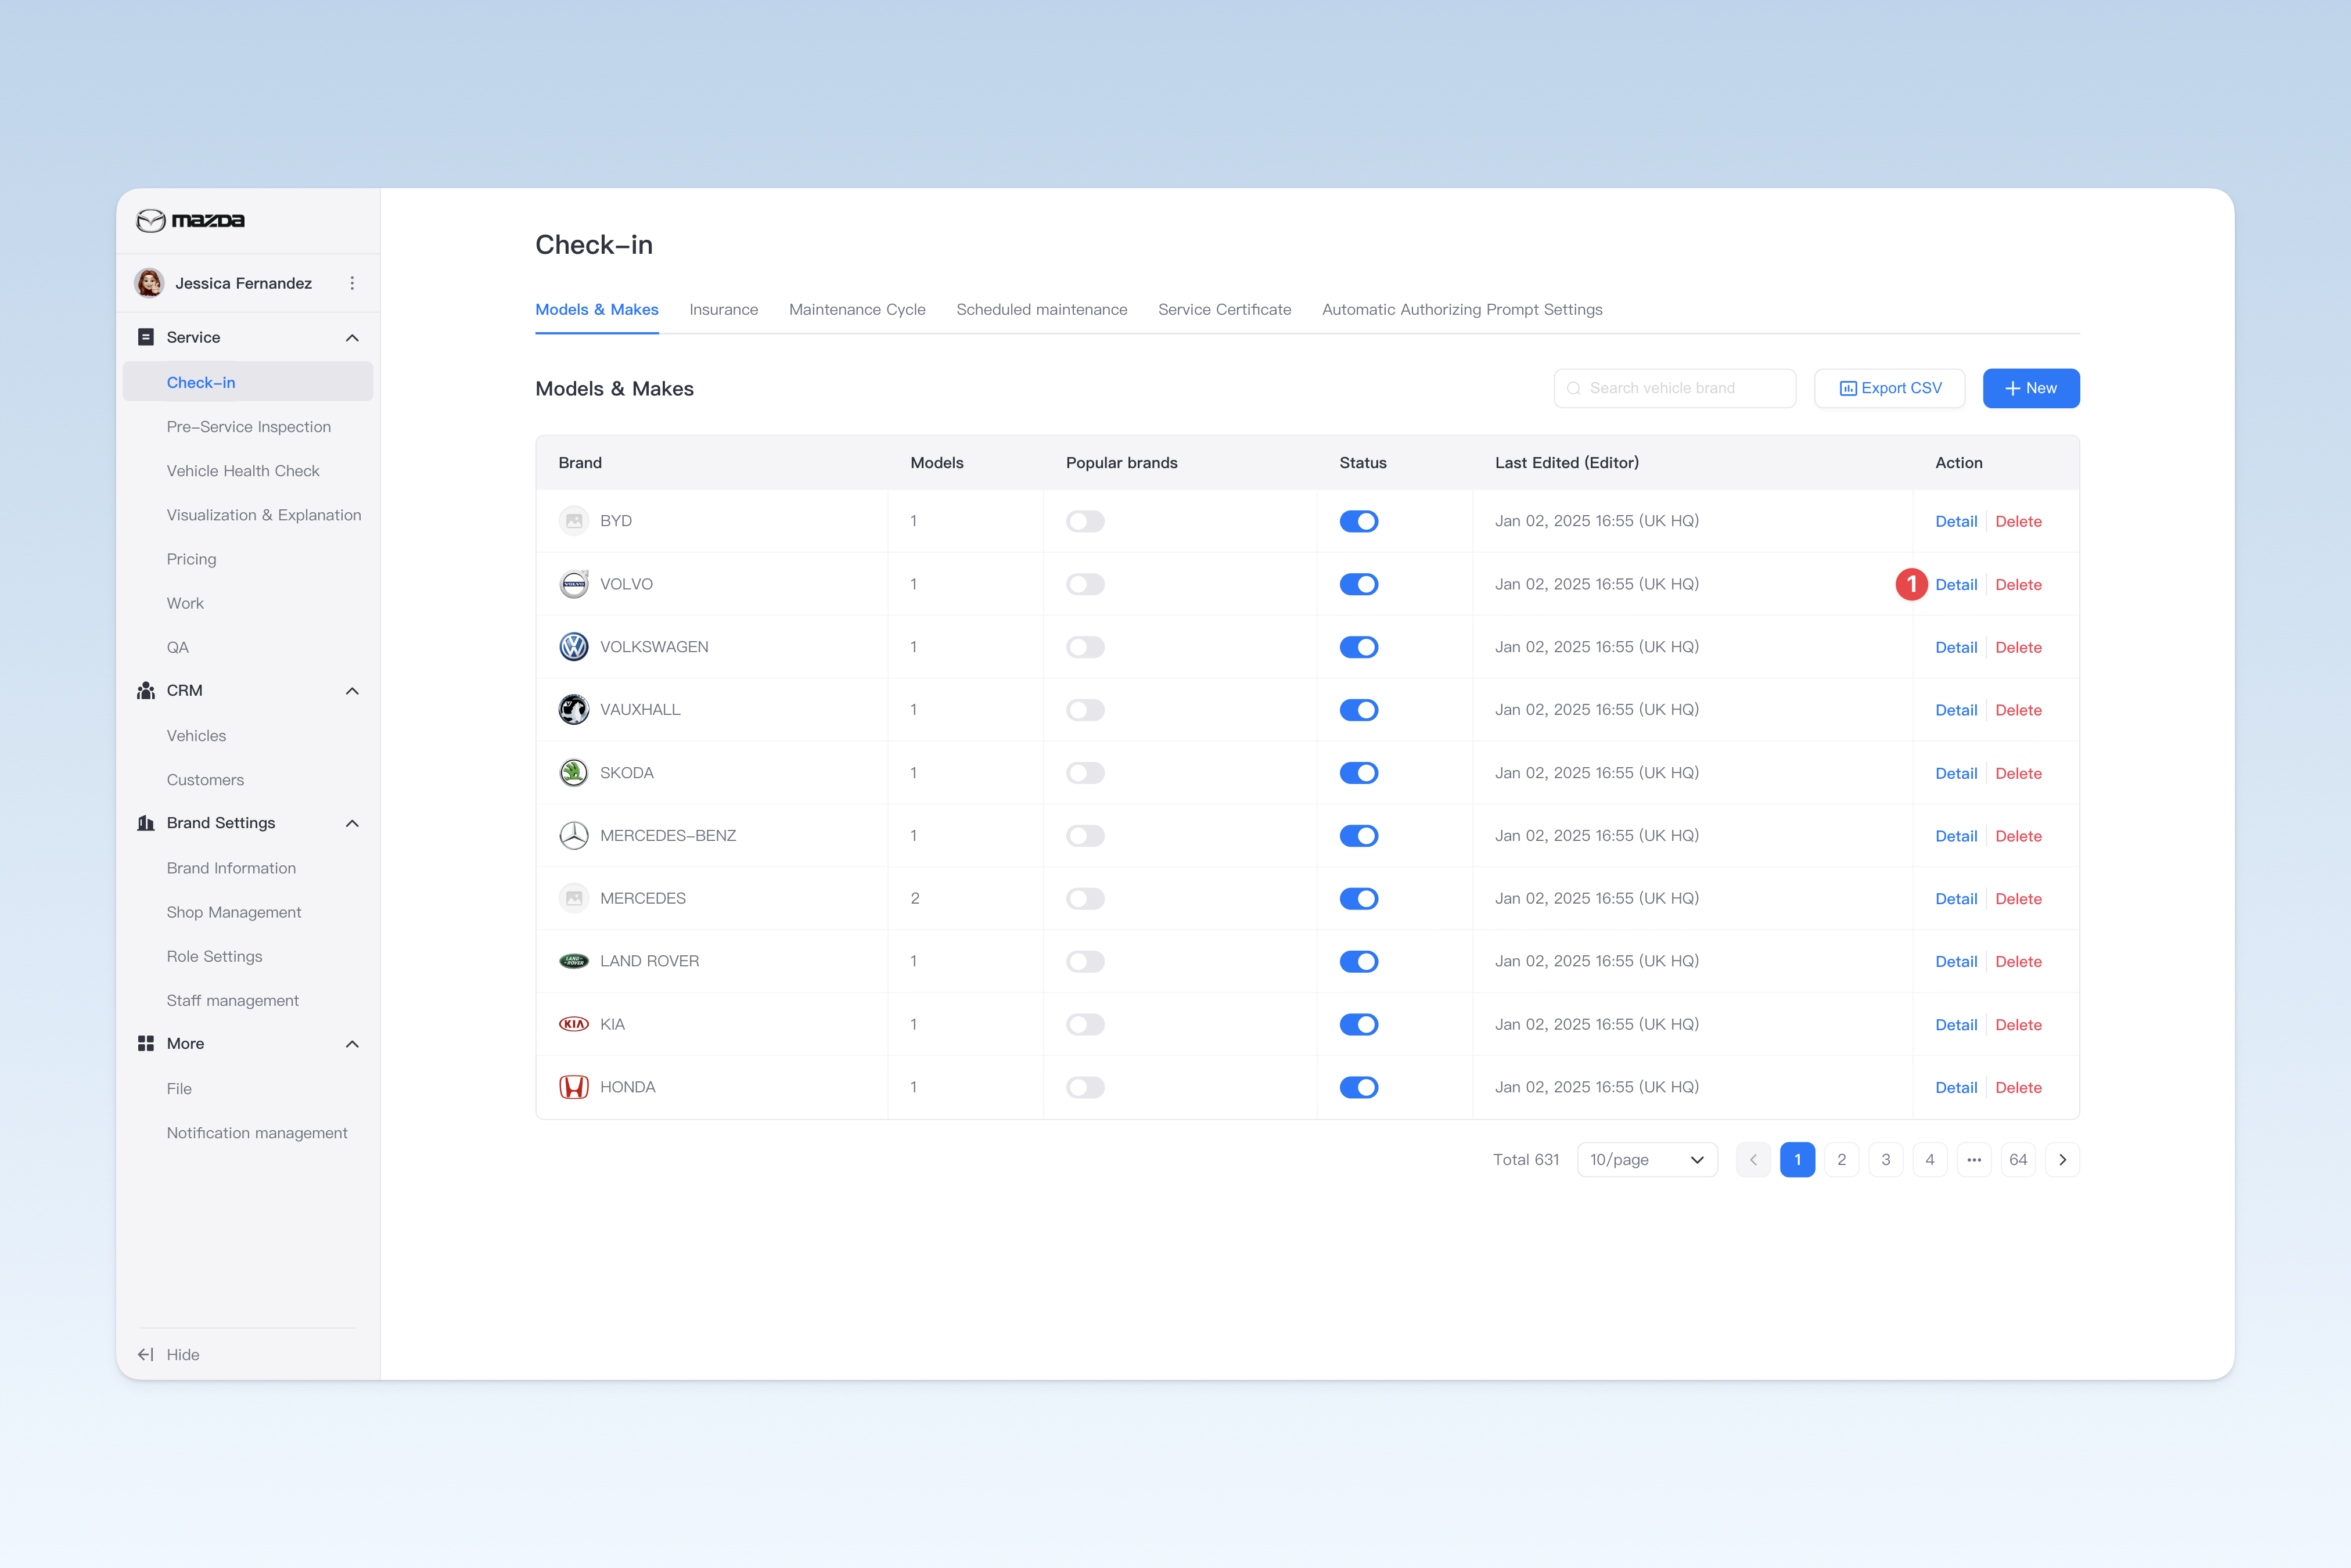
Task: Collapse the CRM section chevron
Action: tap(352, 691)
